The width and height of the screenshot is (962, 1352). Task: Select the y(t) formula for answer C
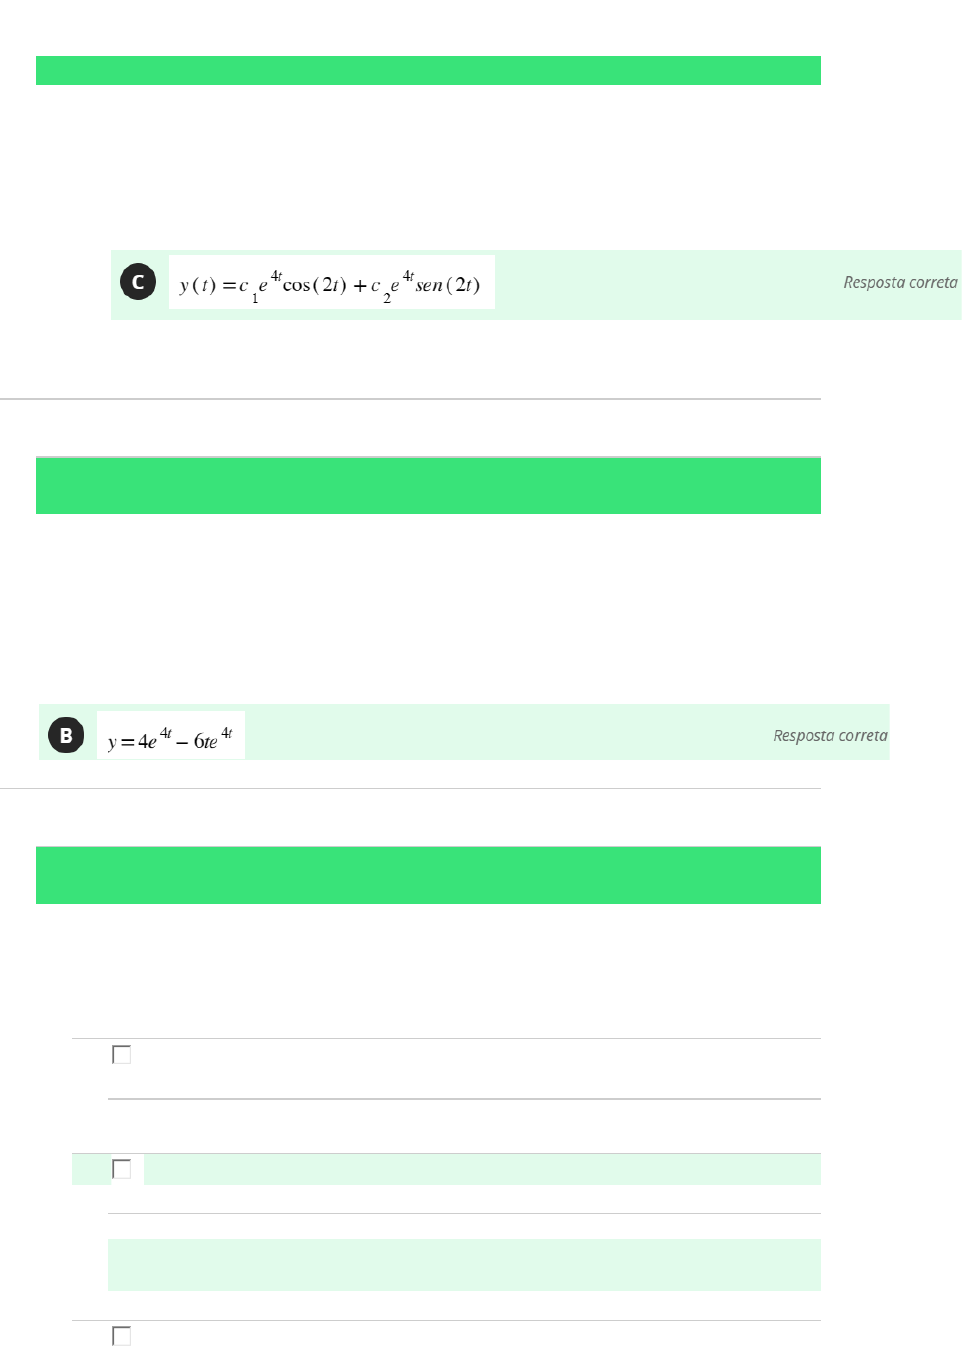tap(331, 283)
